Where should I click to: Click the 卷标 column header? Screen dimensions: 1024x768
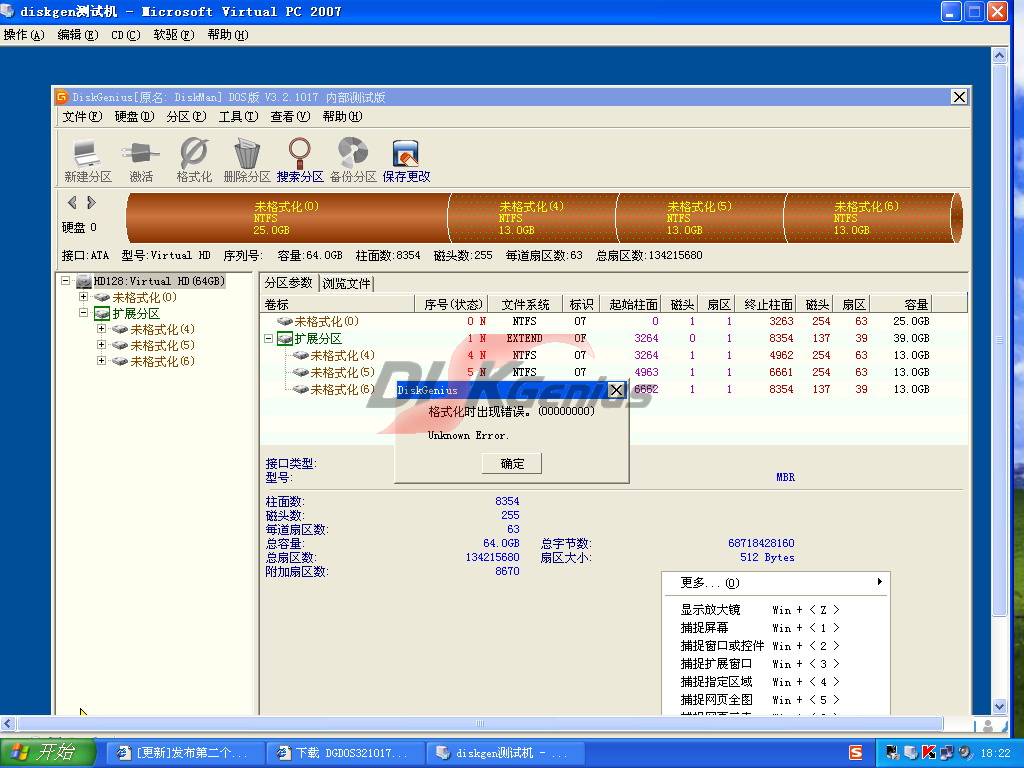(x=337, y=304)
